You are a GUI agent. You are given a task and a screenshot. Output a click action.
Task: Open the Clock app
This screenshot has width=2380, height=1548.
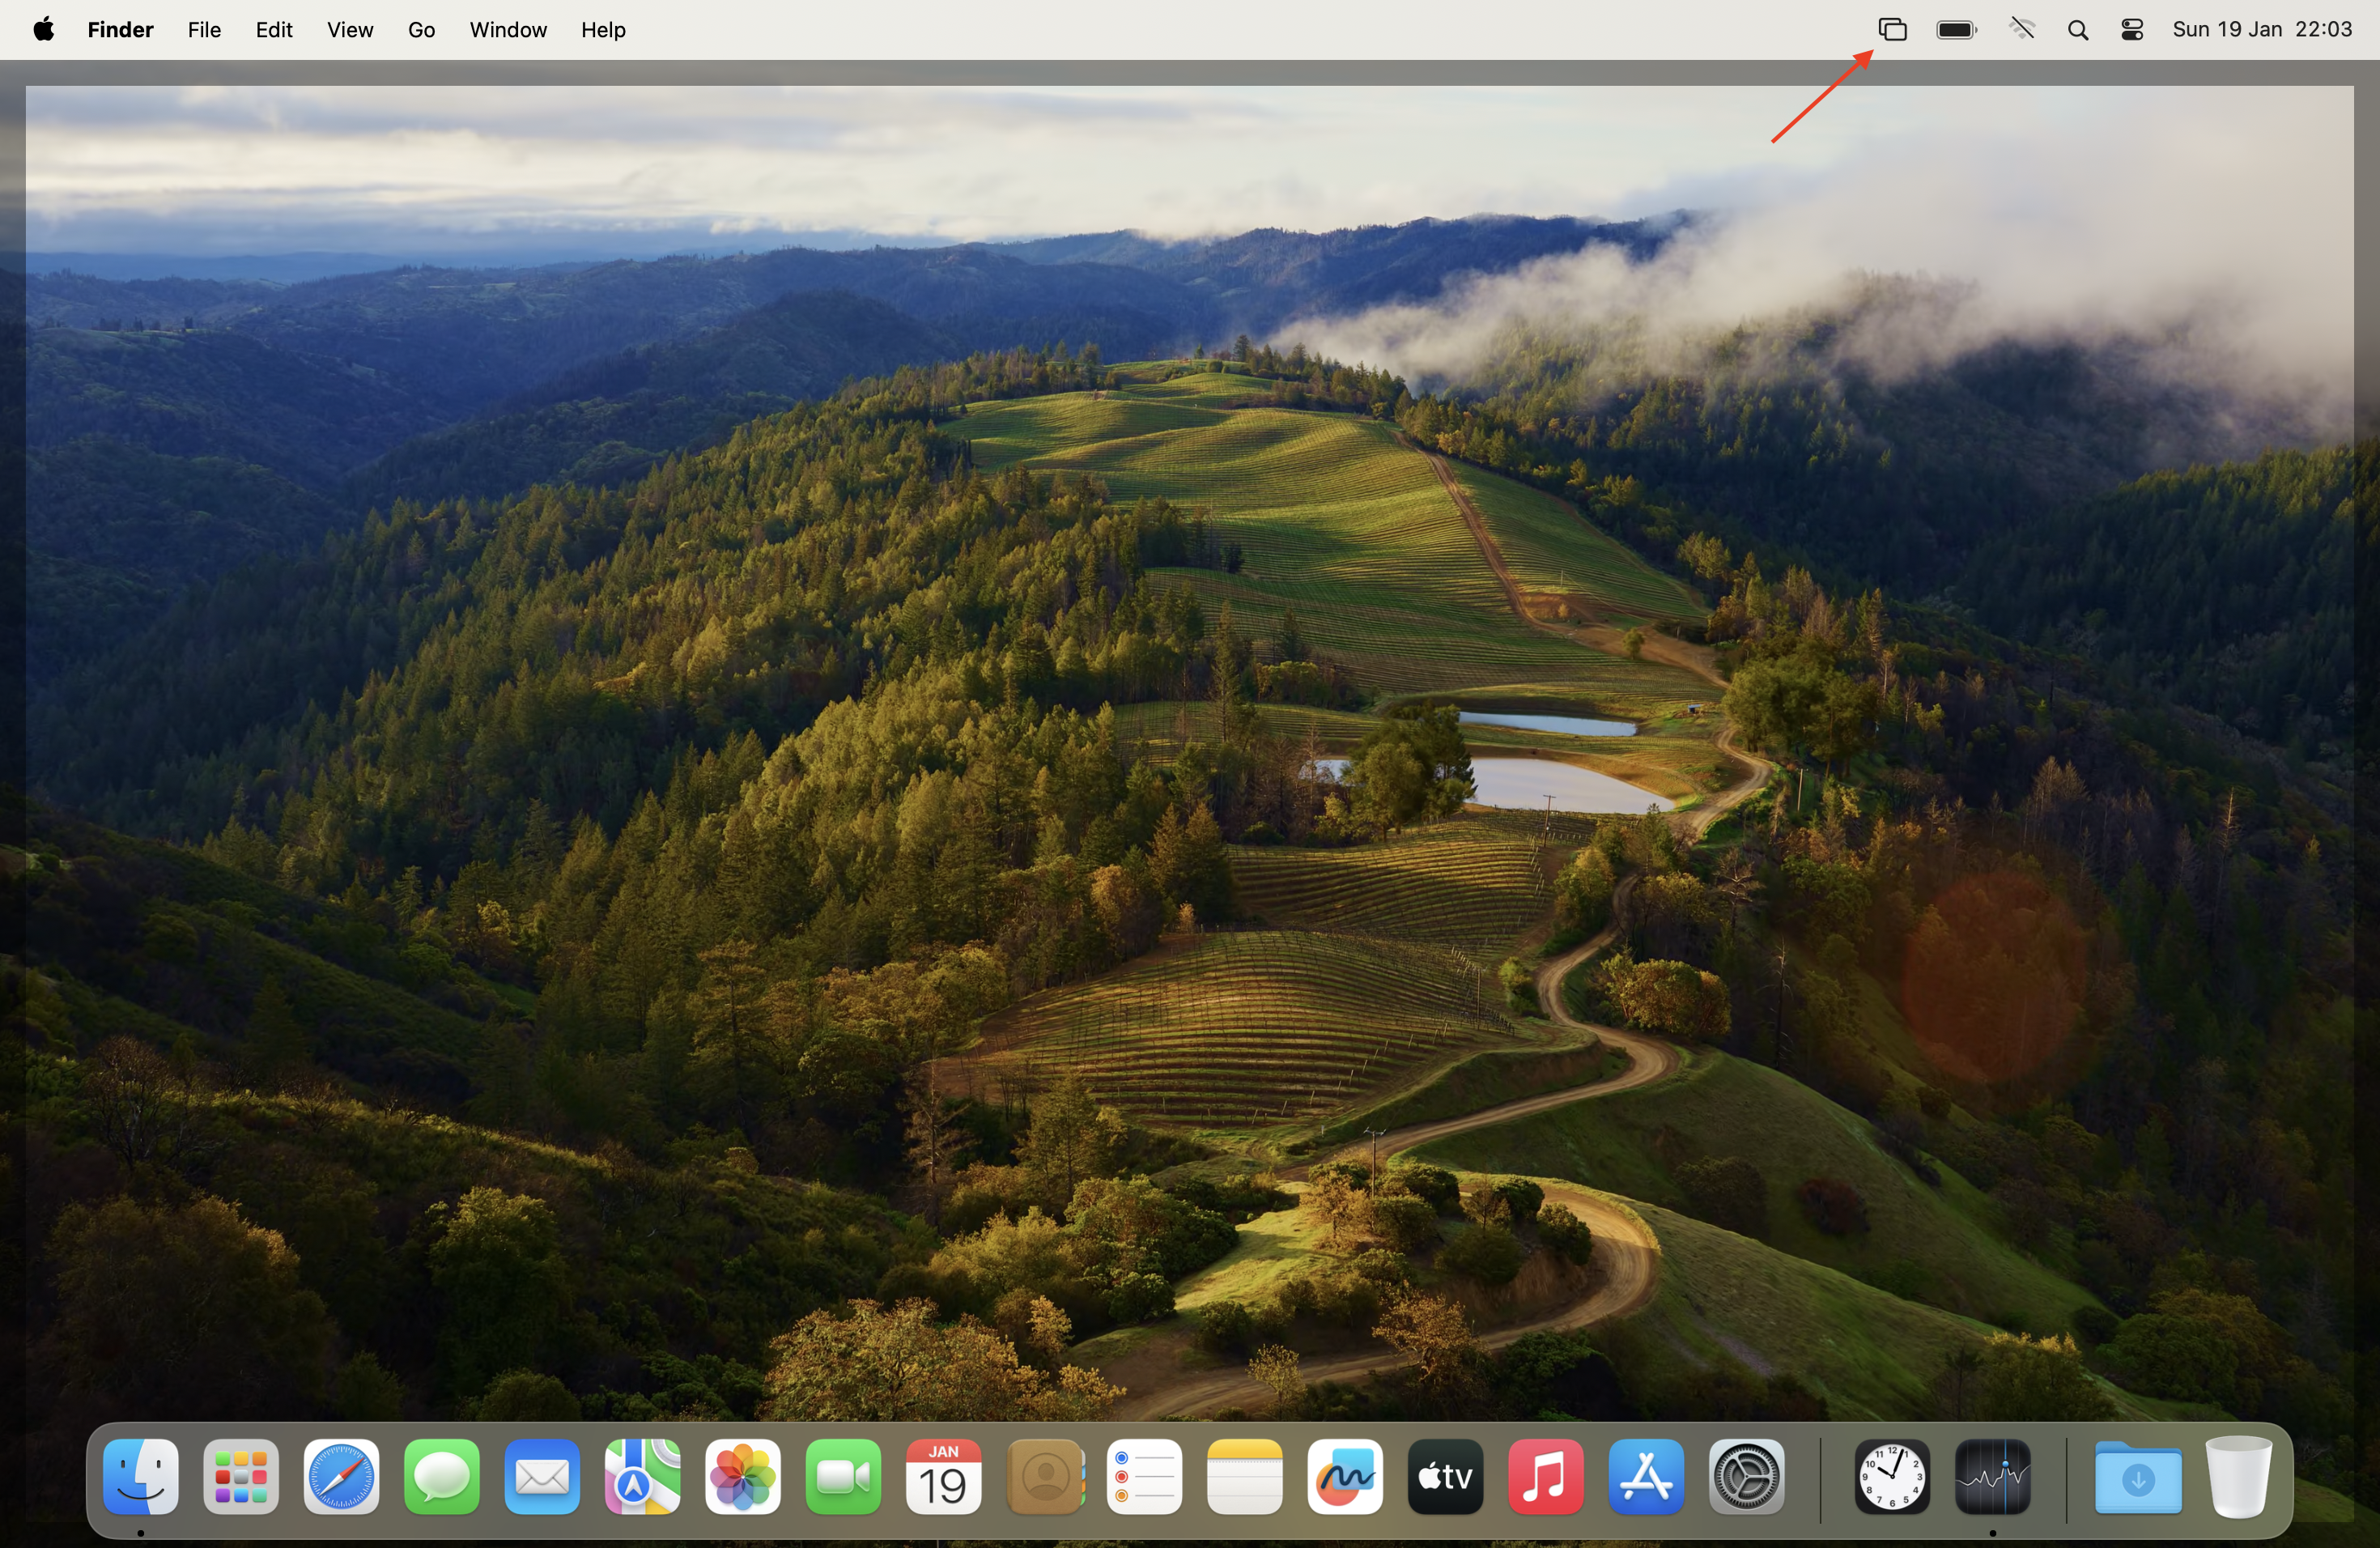[1892, 1477]
